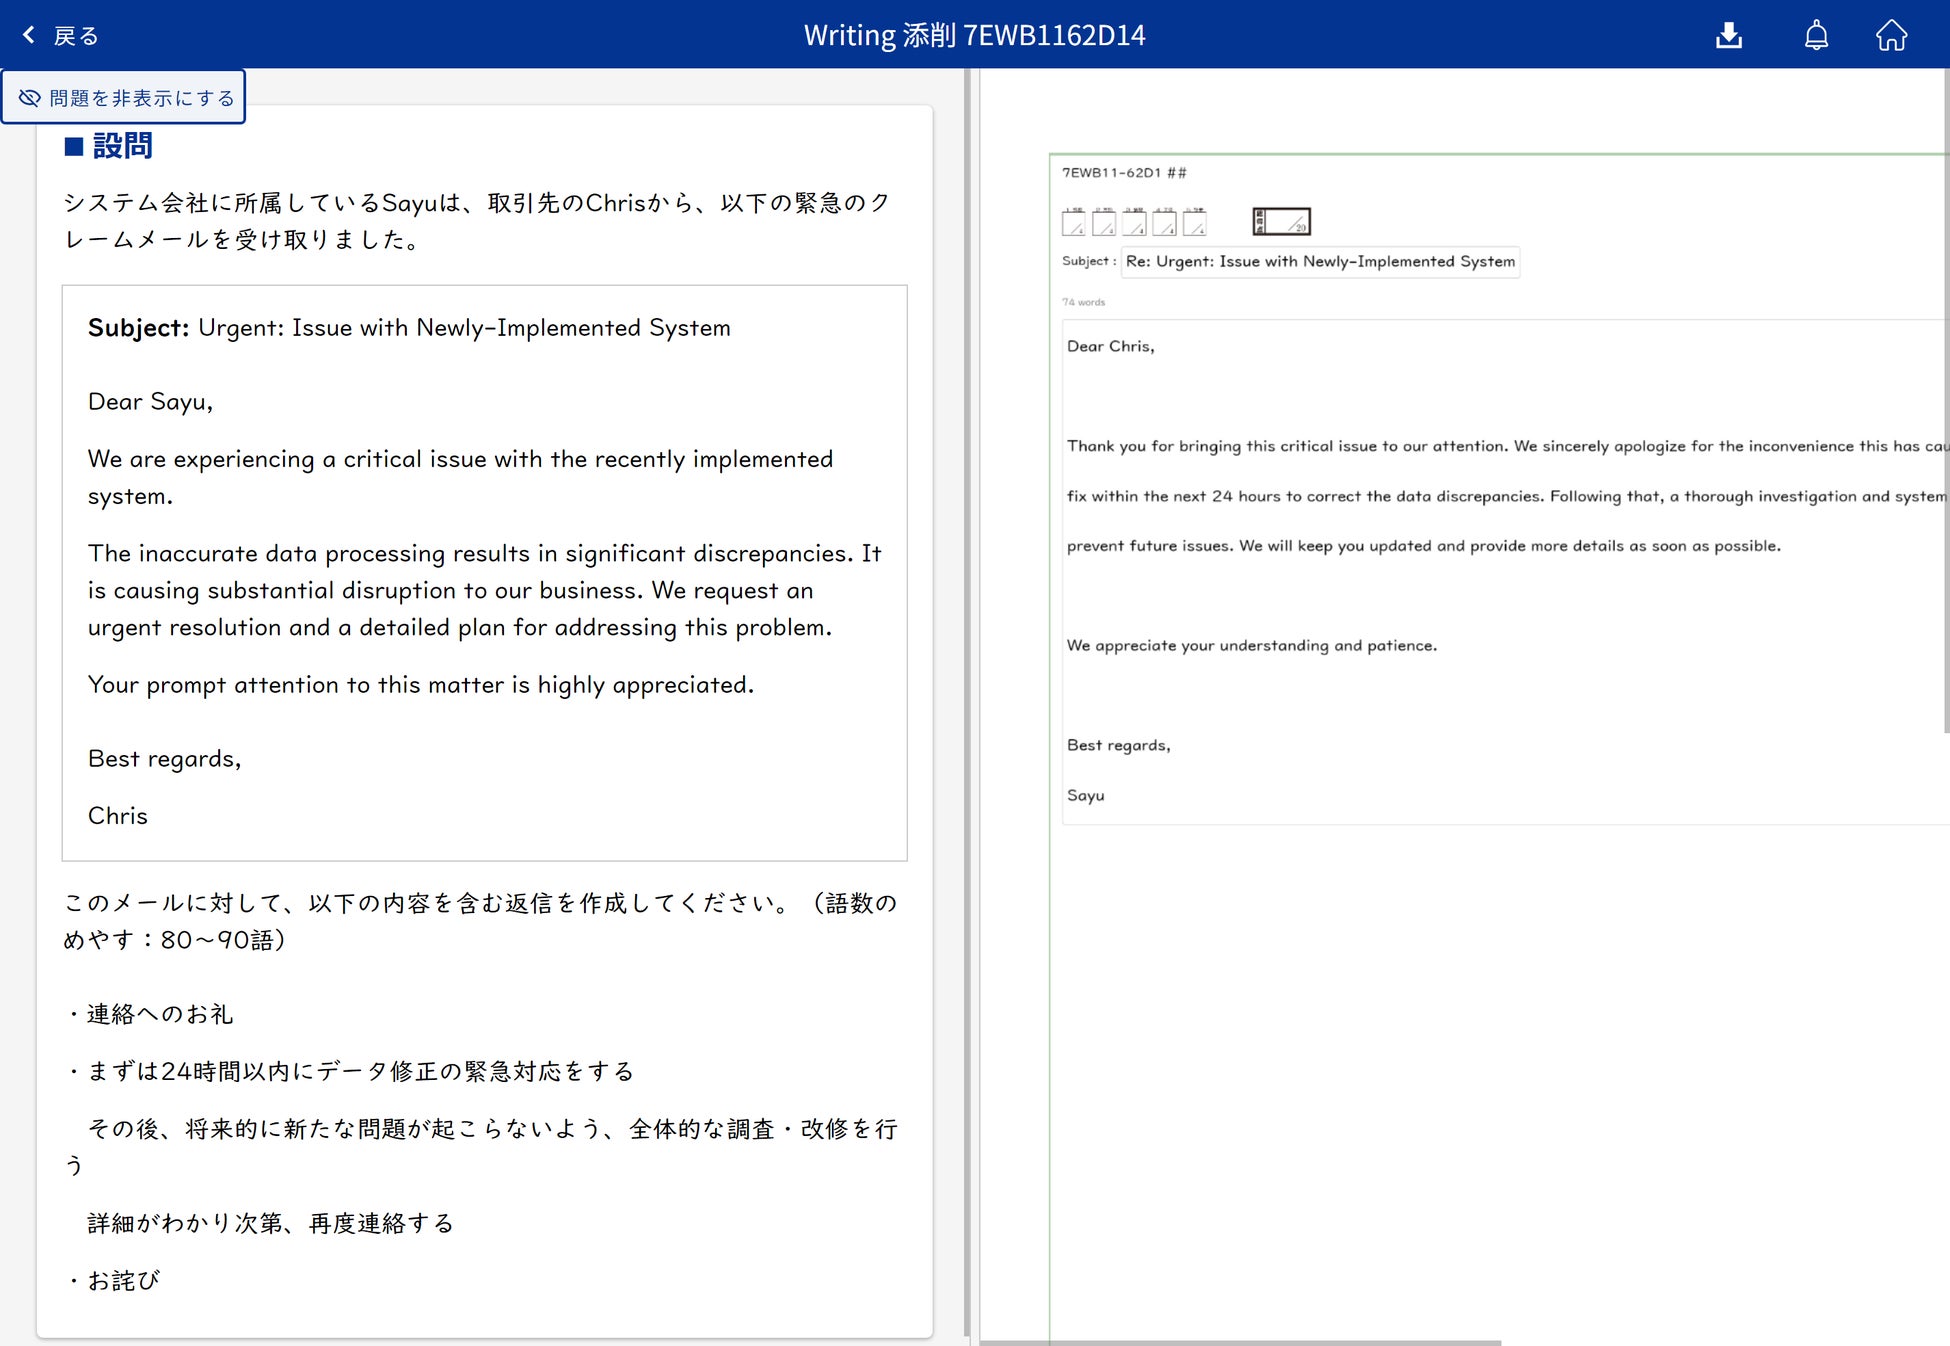Click the back arrow labeled 戻る
Viewport: 1950px width, 1346px height.
click(60, 36)
